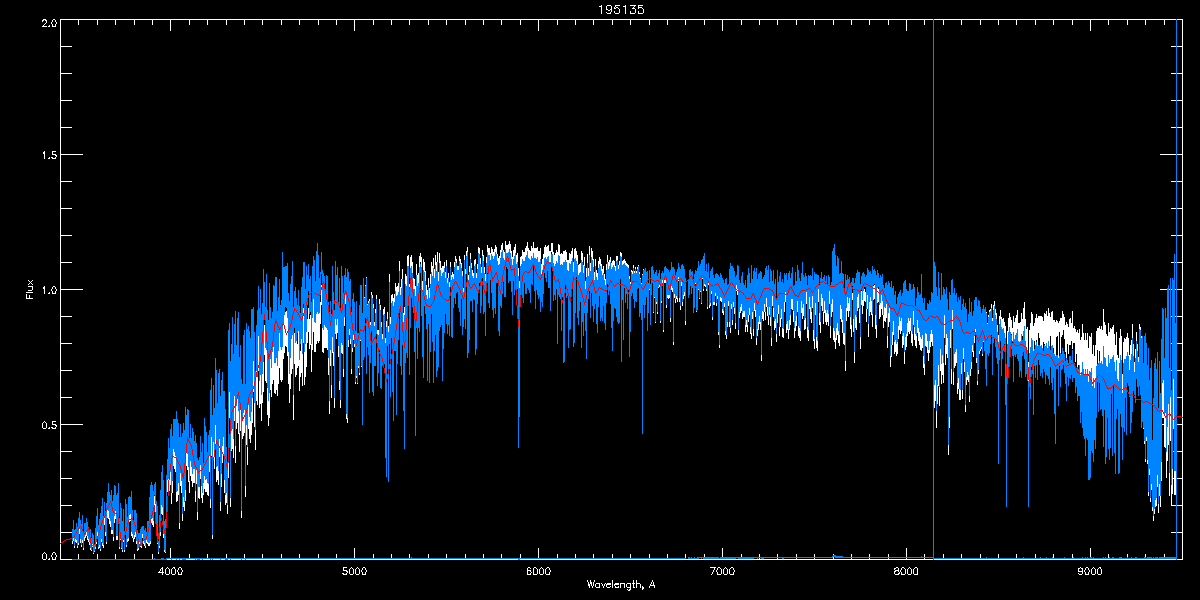The image size is (1200, 600).
Task: Click the Wavelength, A x-axis label
Action: [621, 584]
